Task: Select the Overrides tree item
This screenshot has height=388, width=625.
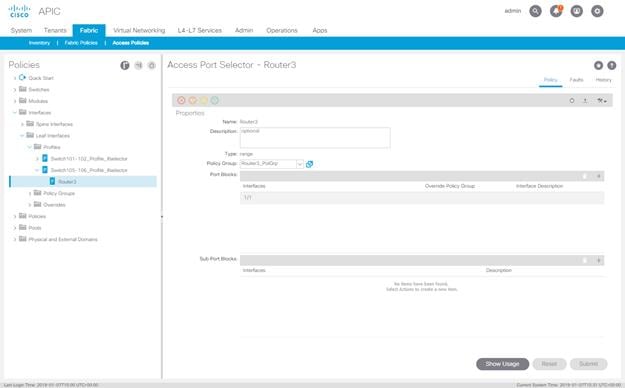Action: click(54, 205)
